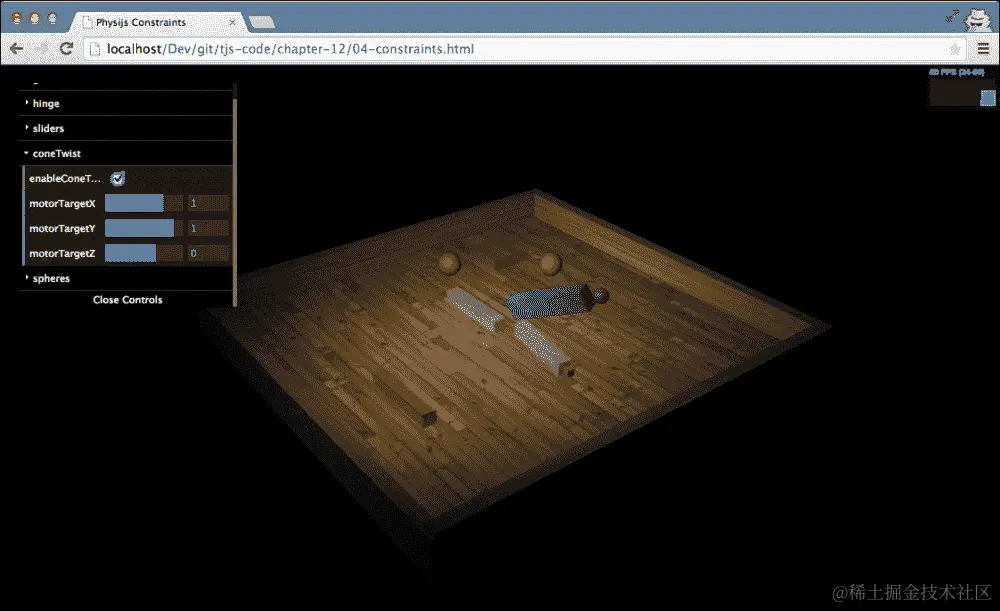Click the Close Controls button
The width and height of the screenshot is (1000, 611).
[127, 300]
